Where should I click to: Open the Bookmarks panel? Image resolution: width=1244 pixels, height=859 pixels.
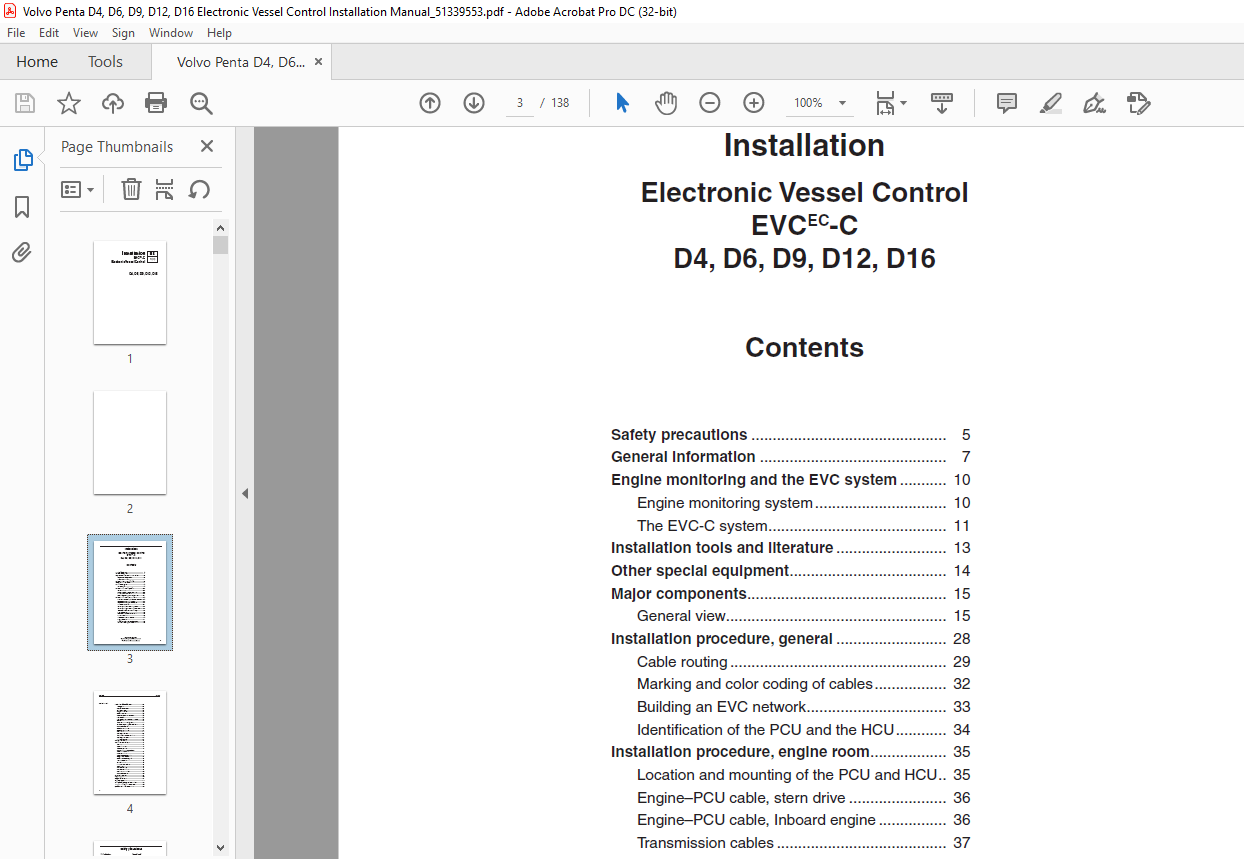(x=22, y=207)
